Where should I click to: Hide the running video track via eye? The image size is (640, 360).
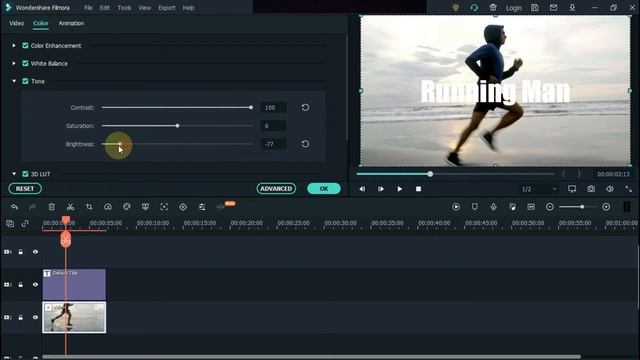pyautogui.click(x=36, y=317)
